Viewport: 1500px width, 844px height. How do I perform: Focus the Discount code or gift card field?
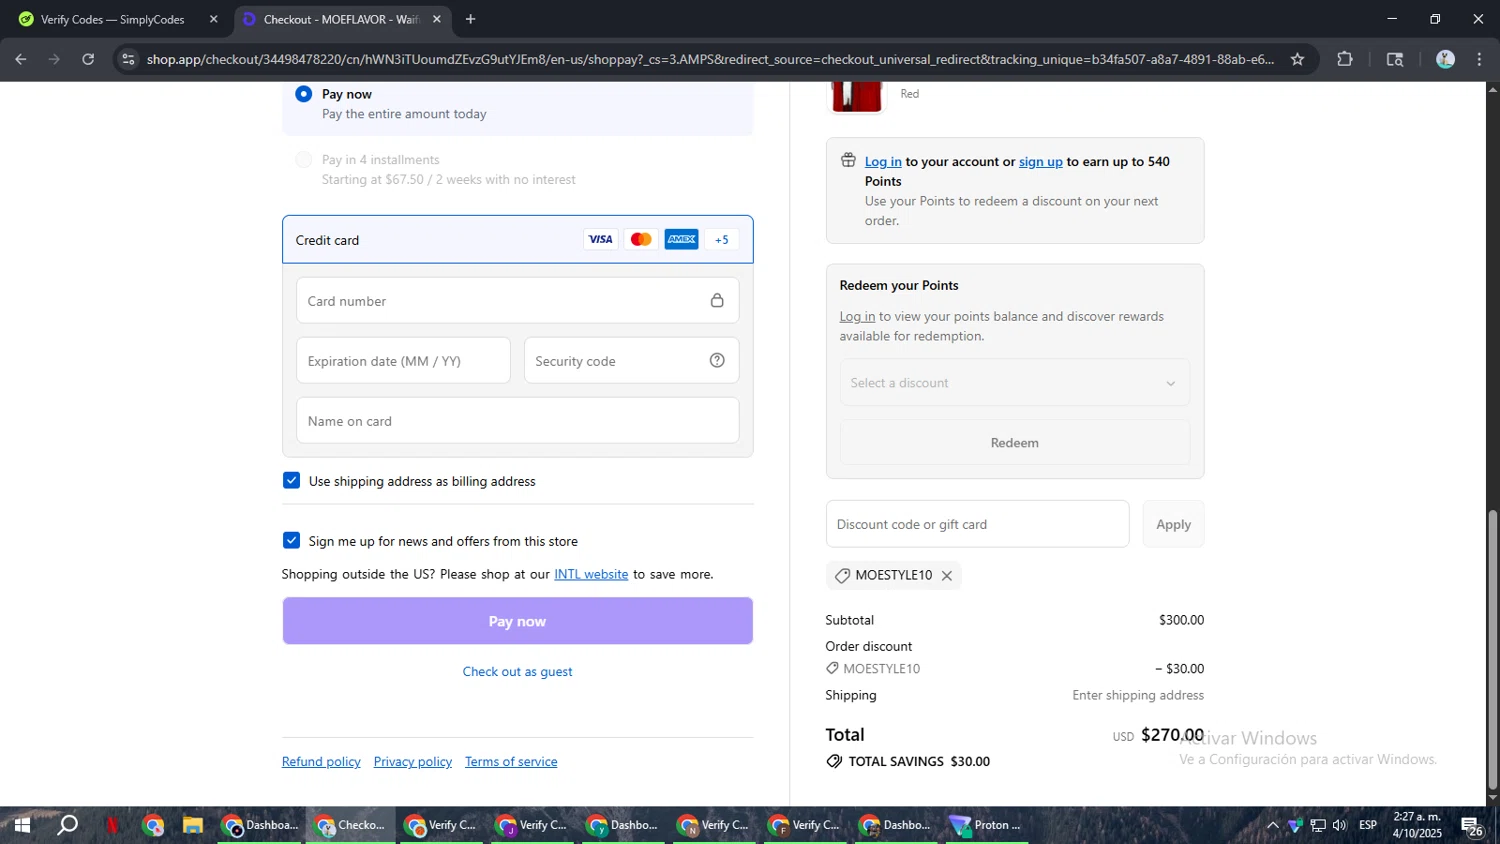977,524
